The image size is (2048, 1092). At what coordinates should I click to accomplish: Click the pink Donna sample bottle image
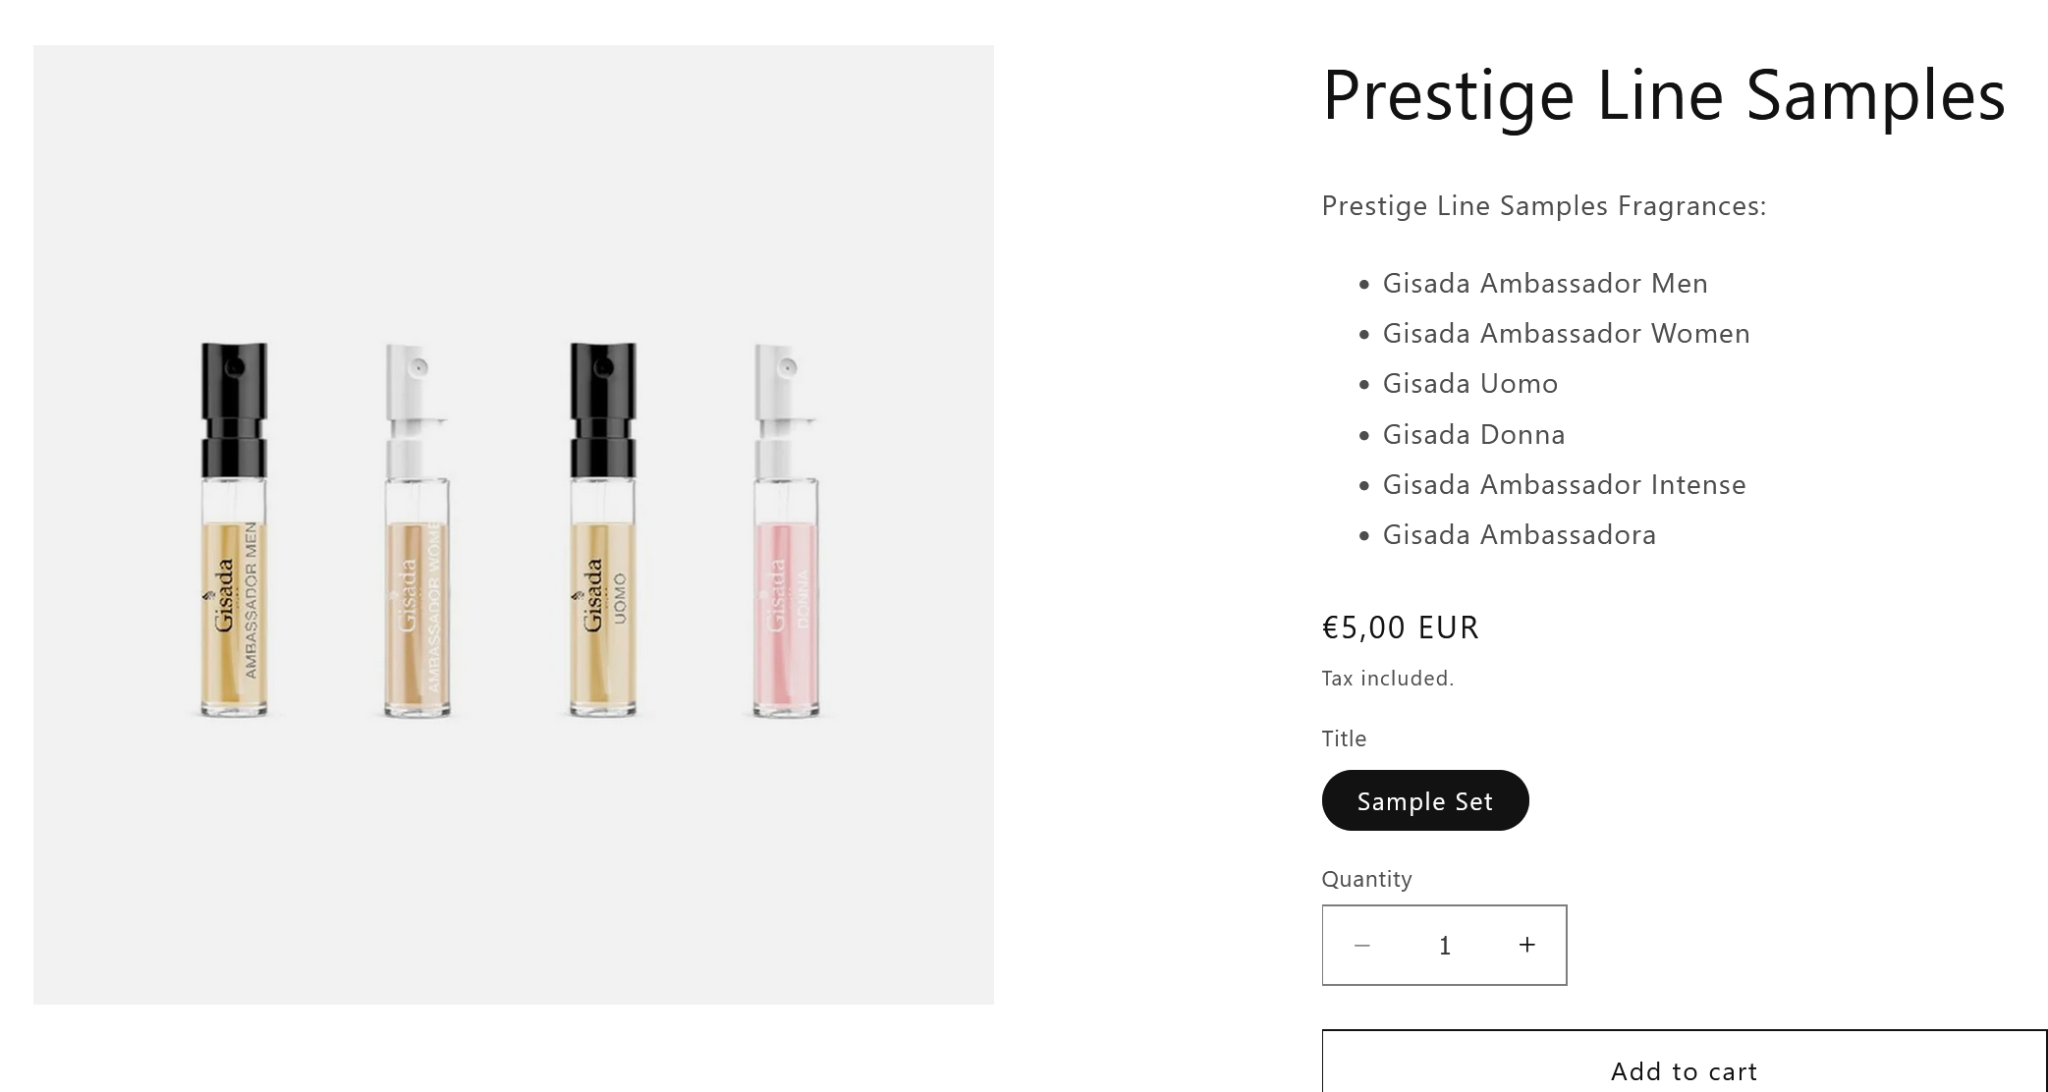click(786, 530)
